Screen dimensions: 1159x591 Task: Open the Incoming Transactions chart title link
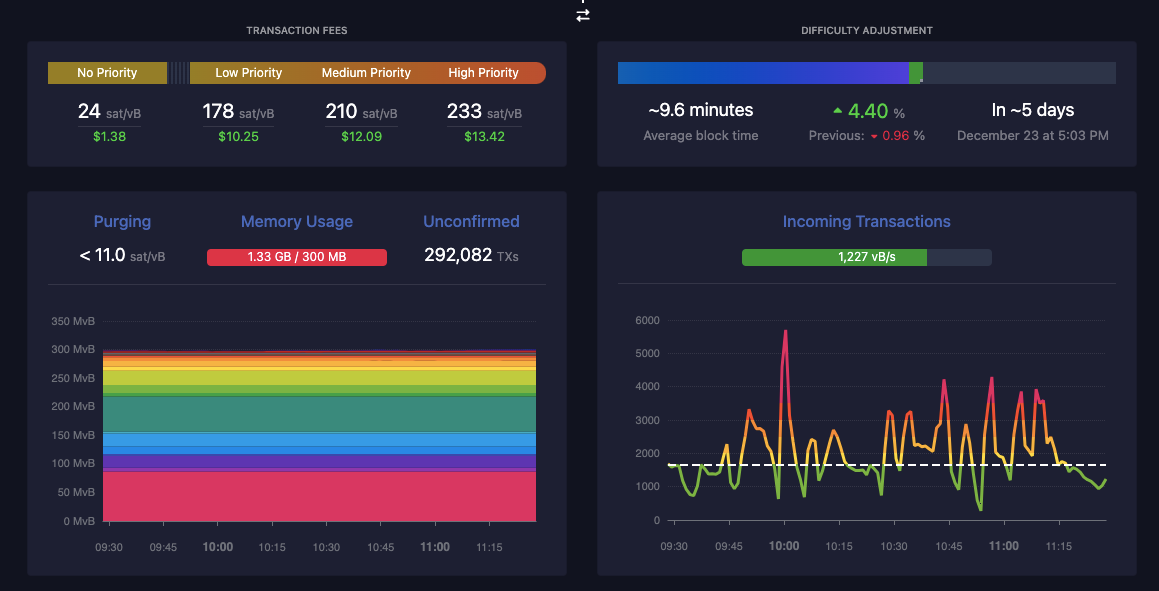coord(866,222)
